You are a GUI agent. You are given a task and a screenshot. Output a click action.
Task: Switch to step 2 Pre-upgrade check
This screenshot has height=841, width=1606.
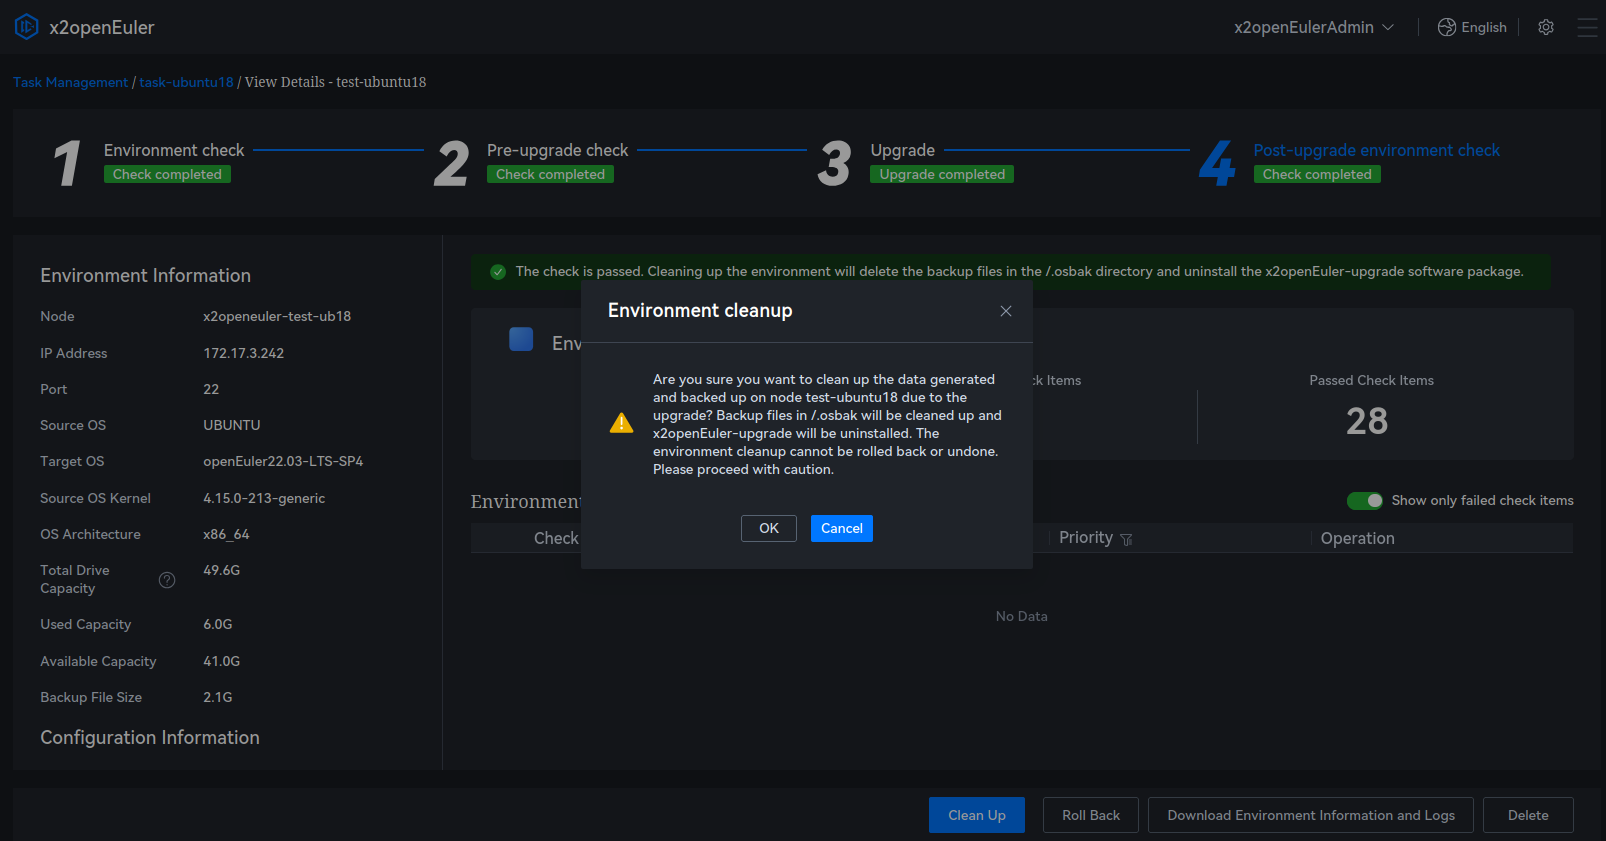tap(557, 150)
